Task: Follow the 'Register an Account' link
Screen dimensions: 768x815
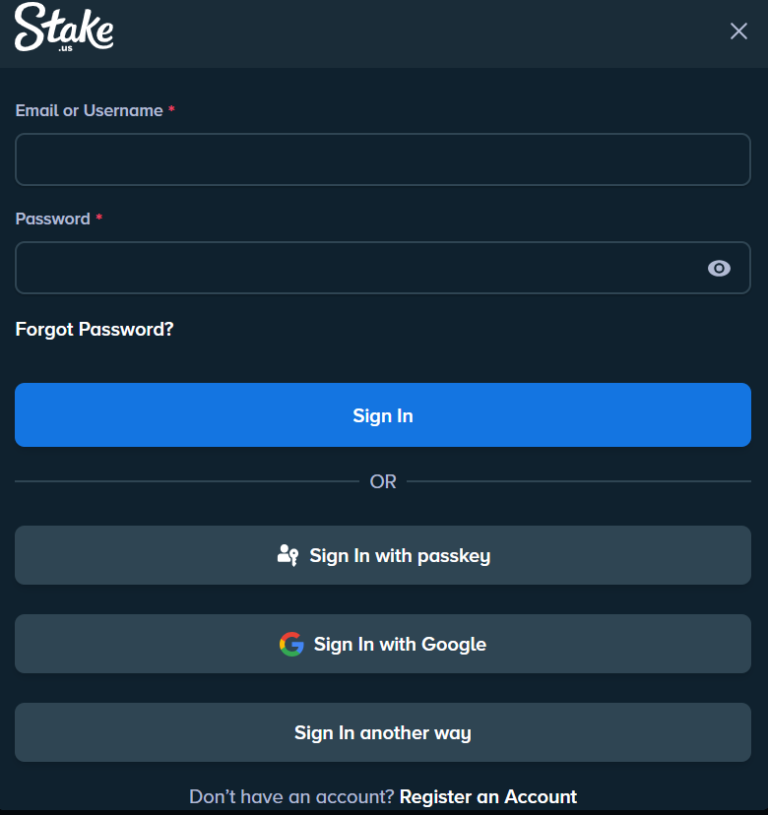Action: point(488,796)
